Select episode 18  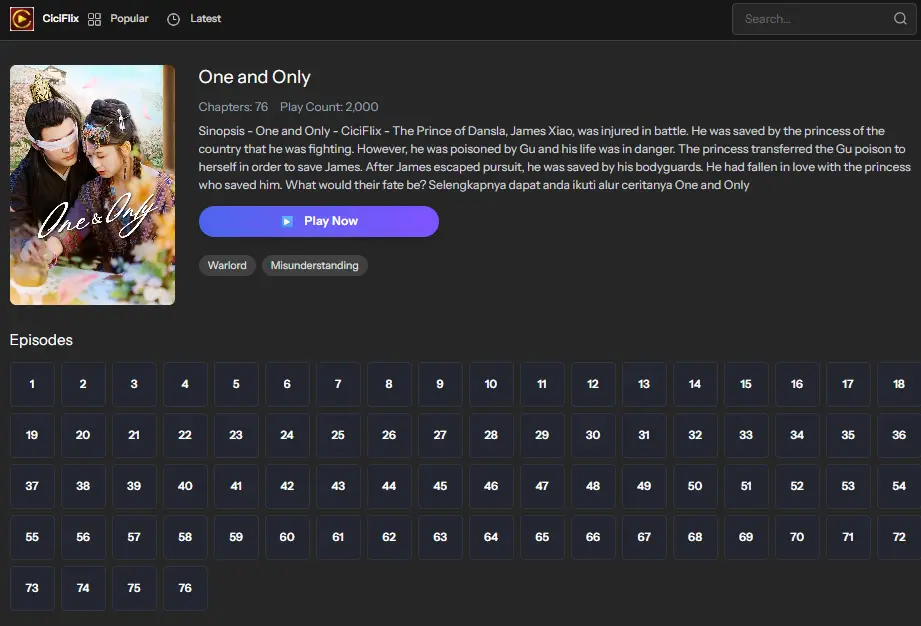tap(898, 384)
